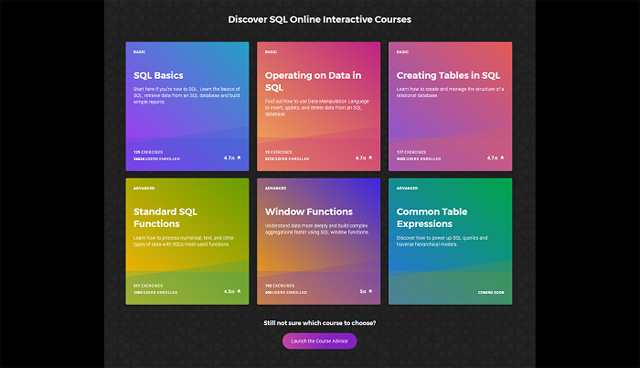
Task: Click Advanced tag on Standard SQL Functions
Action: pyautogui.click(x=144, y=188)
